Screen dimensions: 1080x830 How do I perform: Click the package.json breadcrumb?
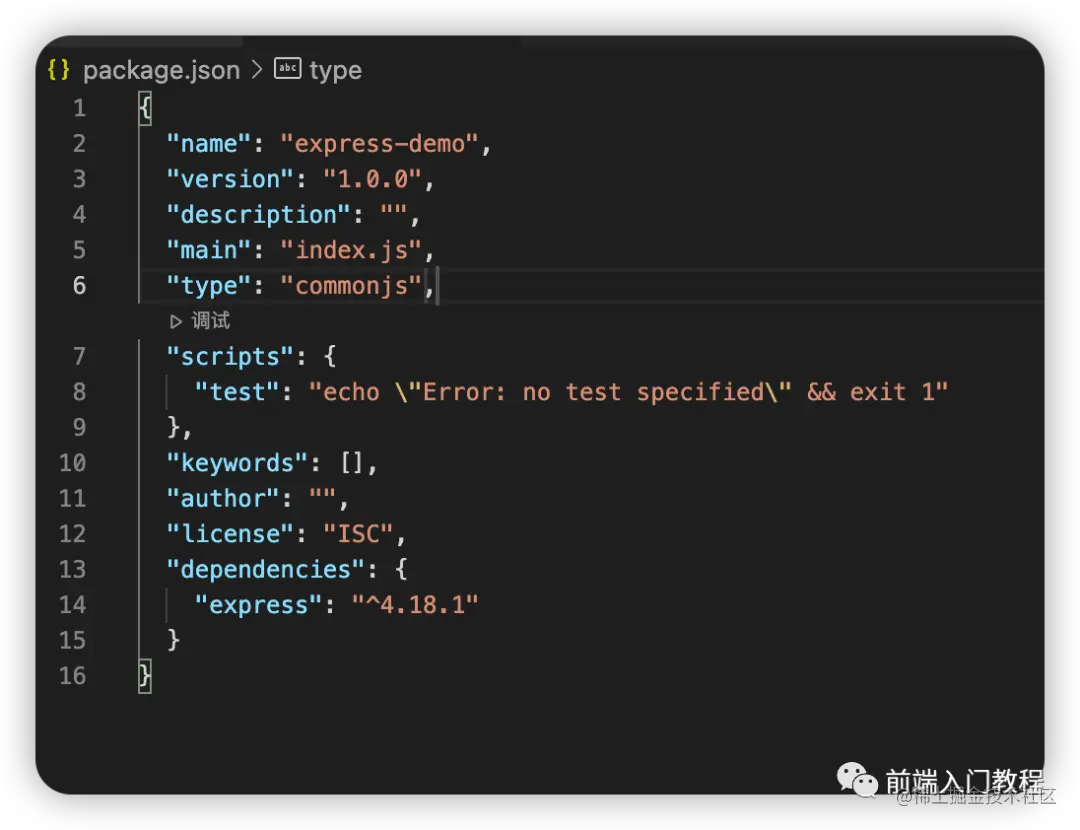point(161,70)
